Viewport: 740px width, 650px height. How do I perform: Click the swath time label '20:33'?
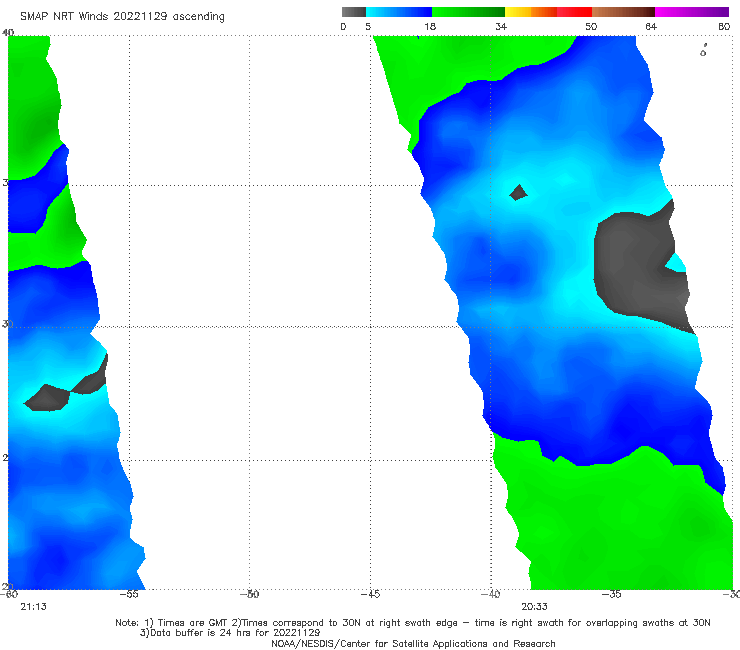click(534, 607)
